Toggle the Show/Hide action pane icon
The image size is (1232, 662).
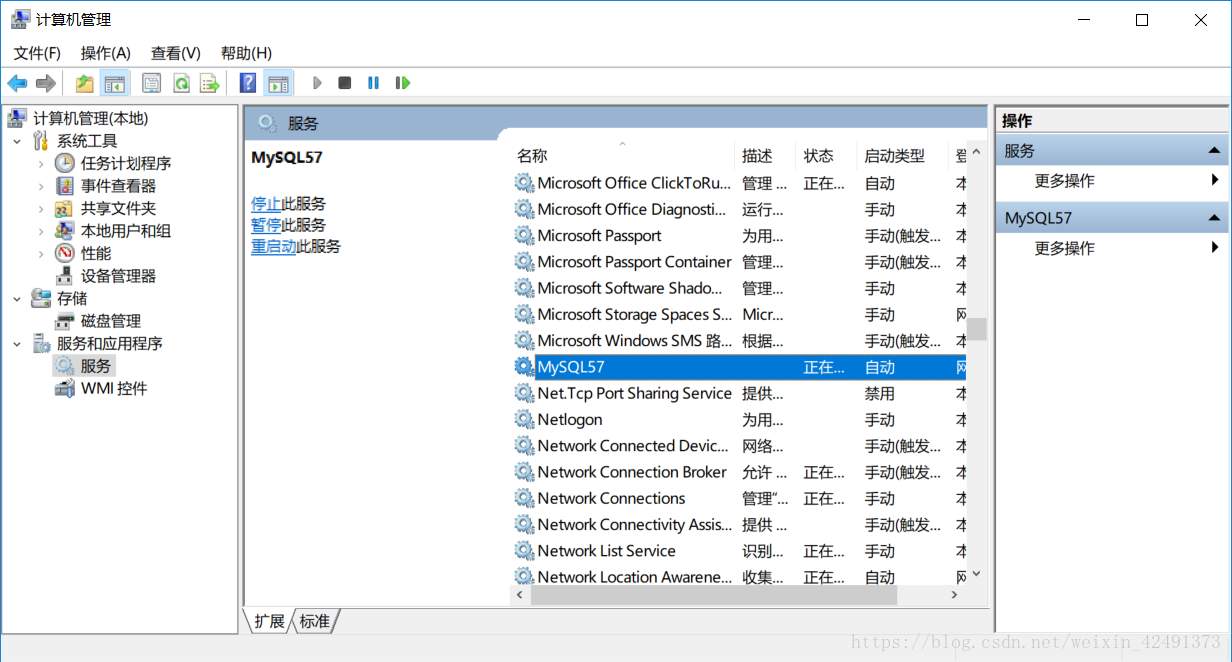coord(278,83)
